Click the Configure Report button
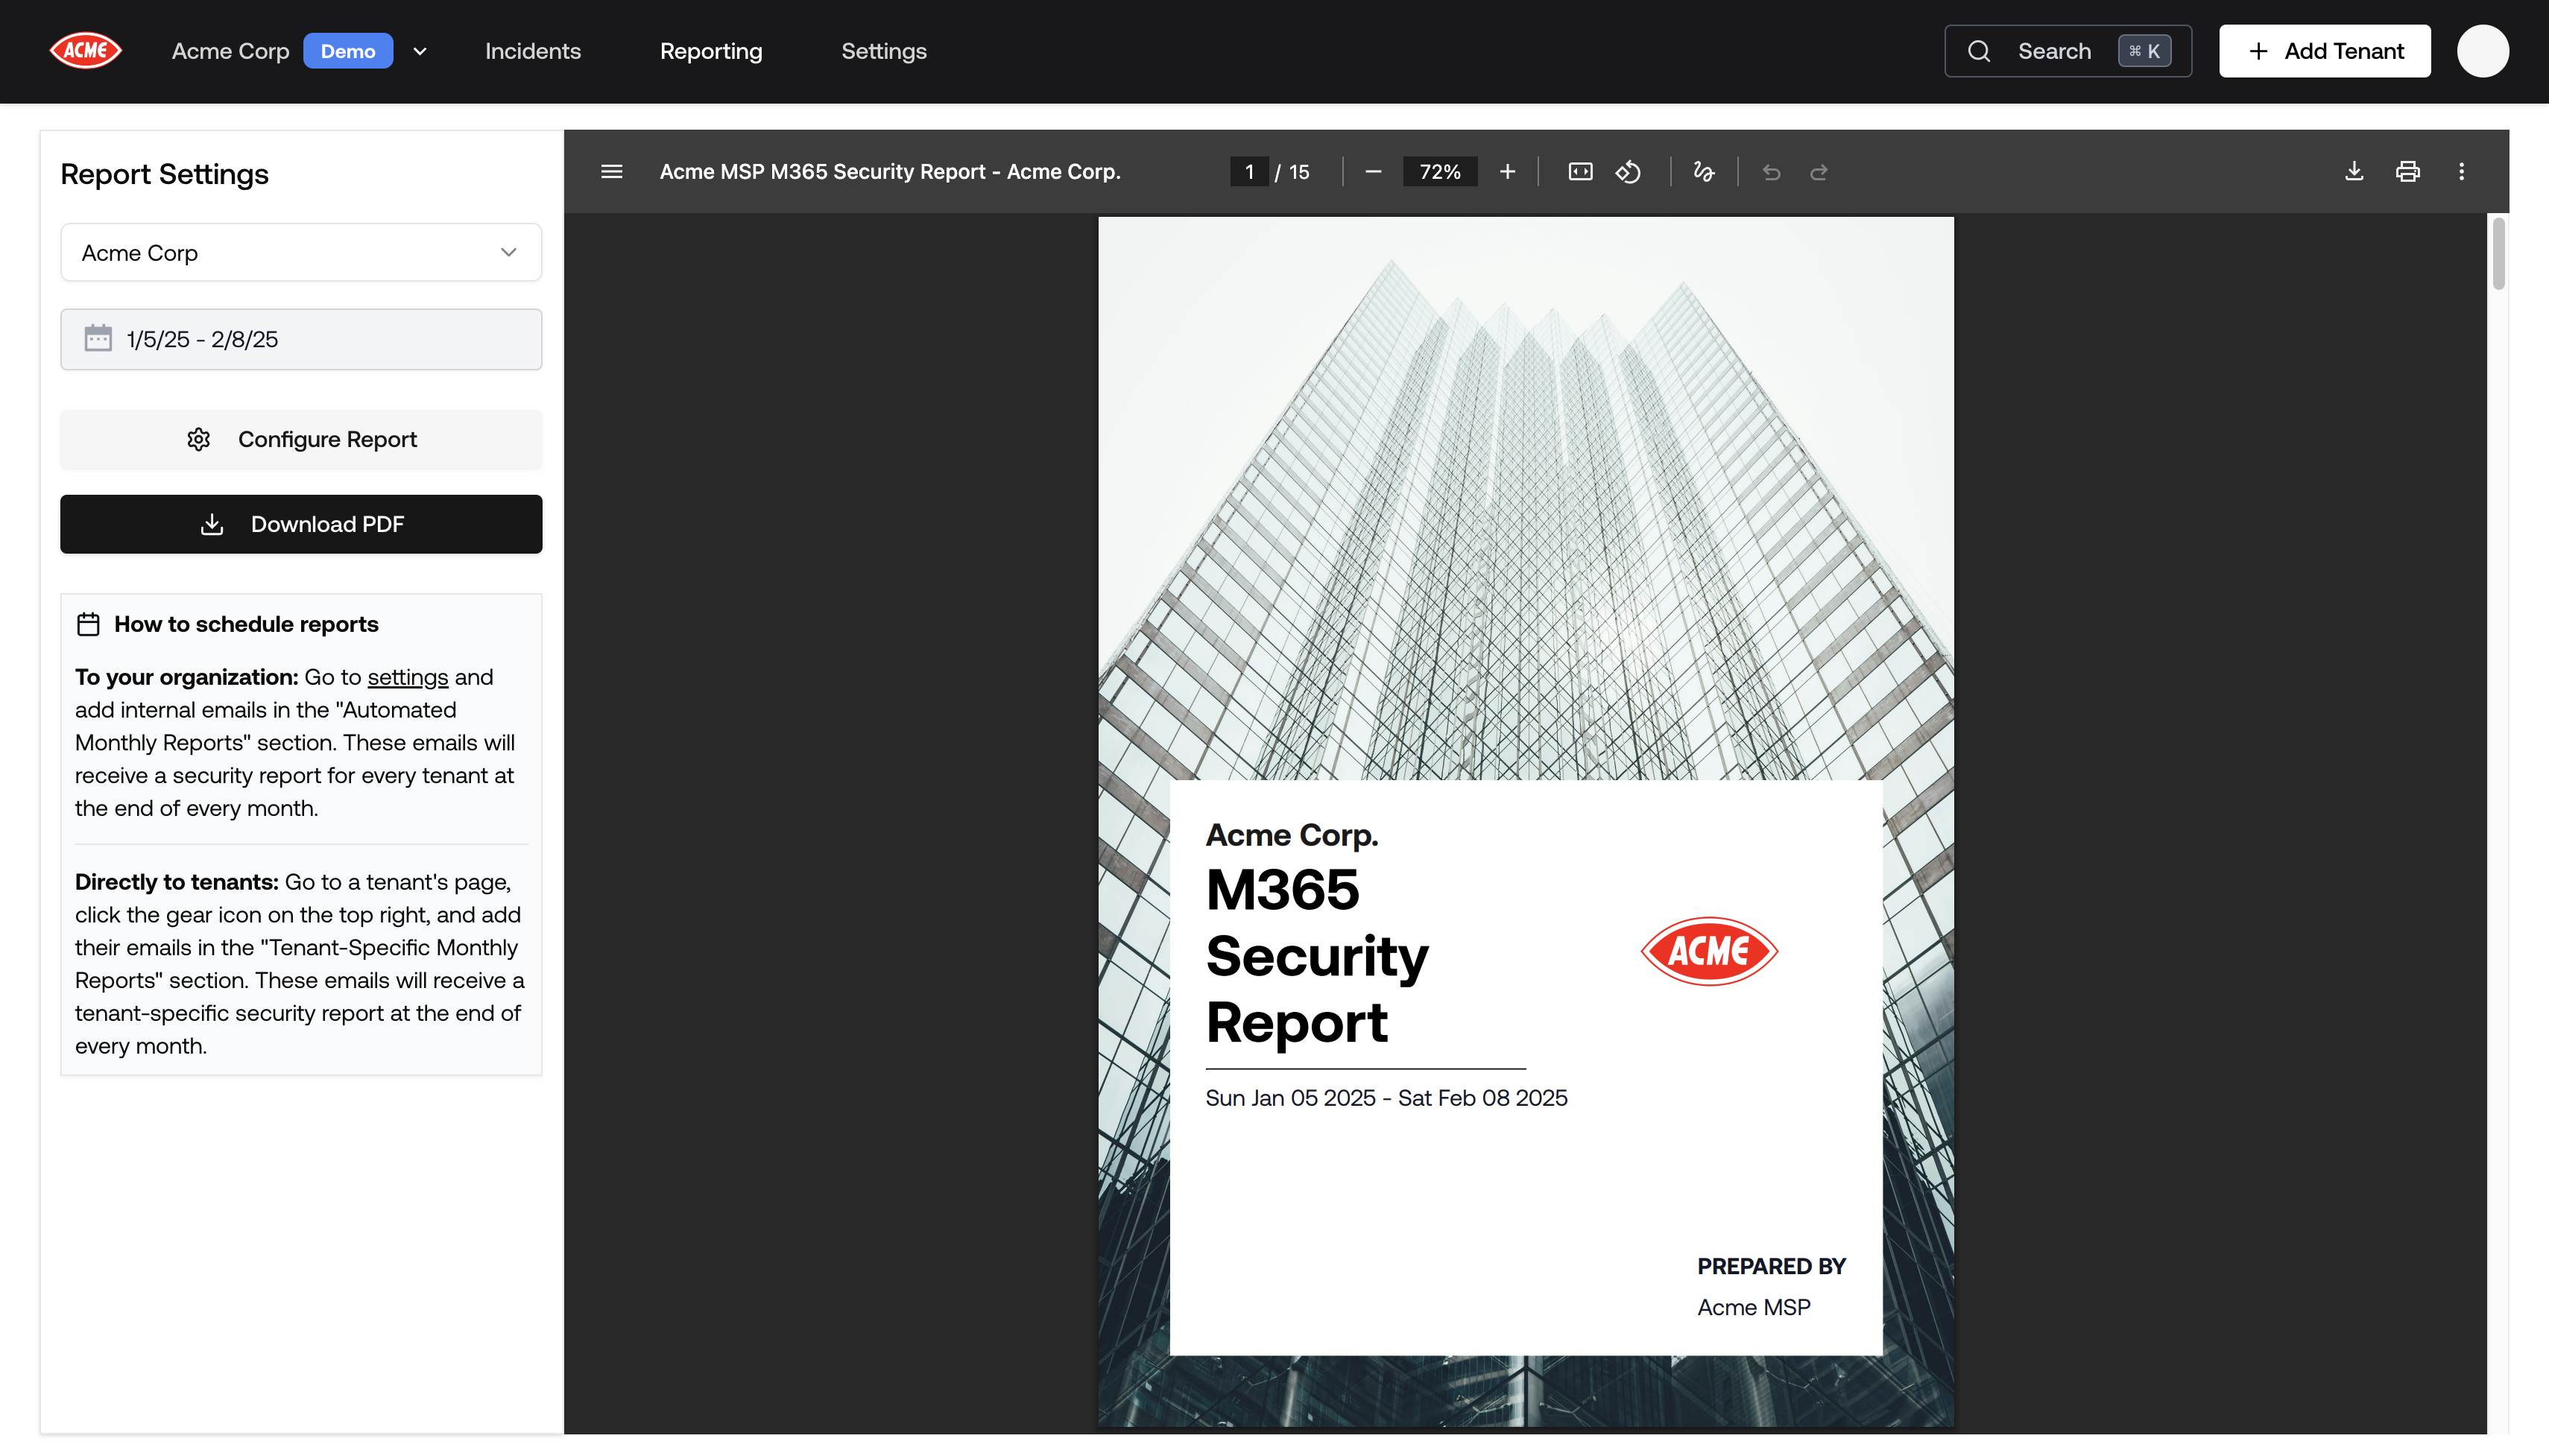This screenshot has width=2549, height=1456. pos(301,439)
